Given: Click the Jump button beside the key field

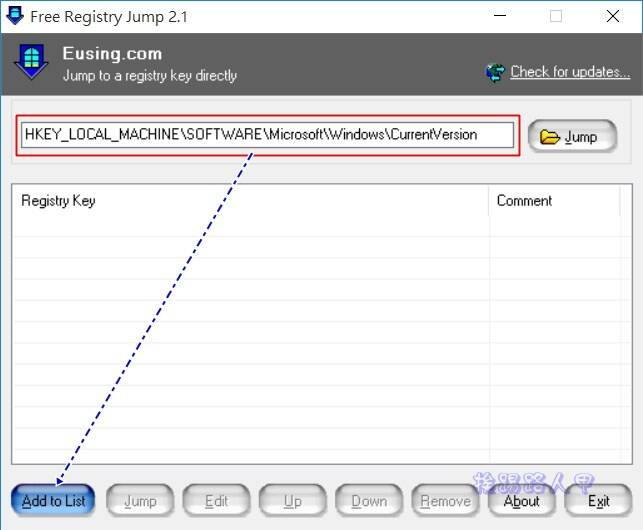Looking at the screenshot, I should point(572,136).
